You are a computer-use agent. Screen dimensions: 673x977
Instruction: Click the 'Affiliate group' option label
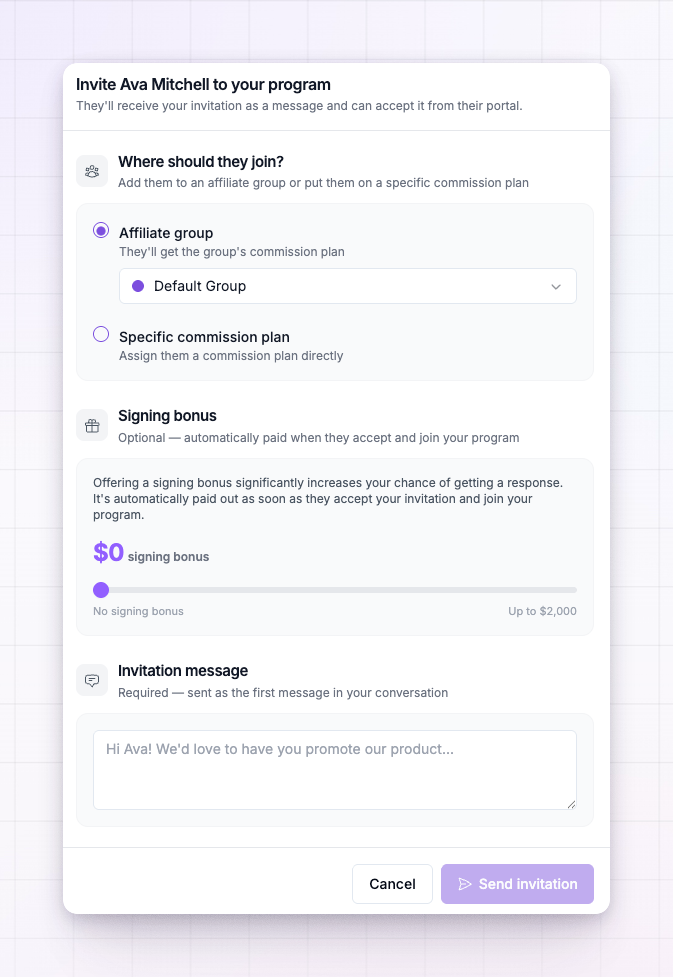coord(166,233)
